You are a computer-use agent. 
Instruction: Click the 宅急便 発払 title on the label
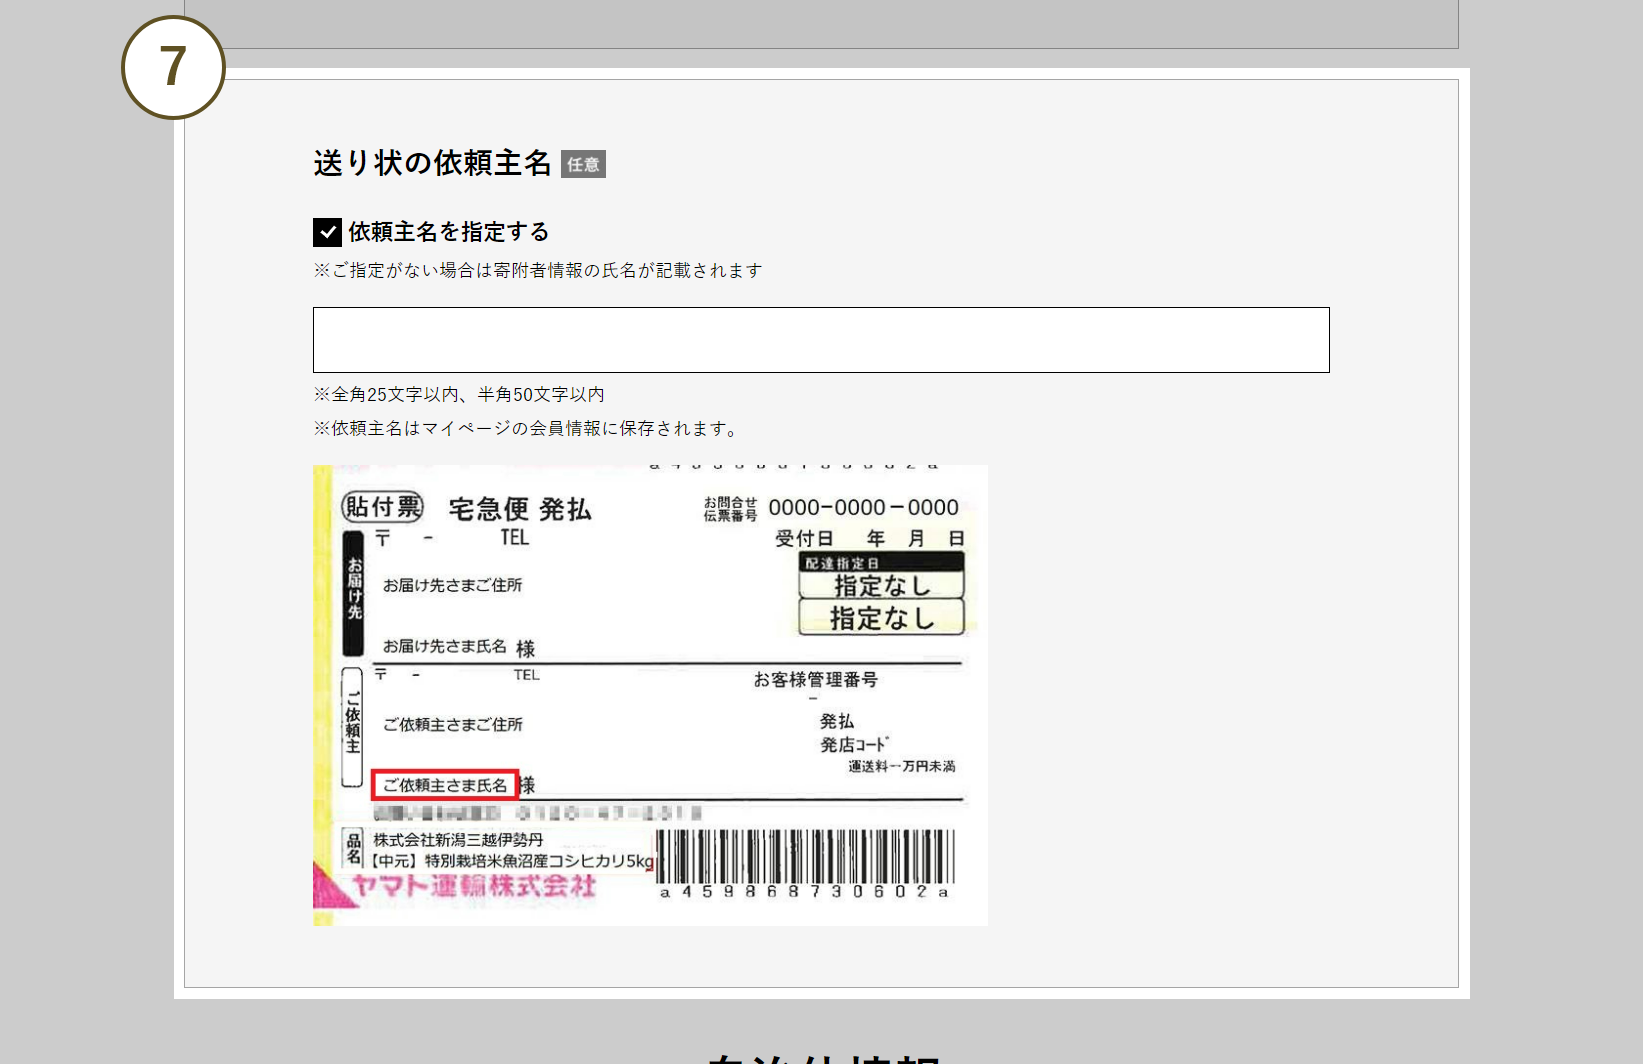520,509
